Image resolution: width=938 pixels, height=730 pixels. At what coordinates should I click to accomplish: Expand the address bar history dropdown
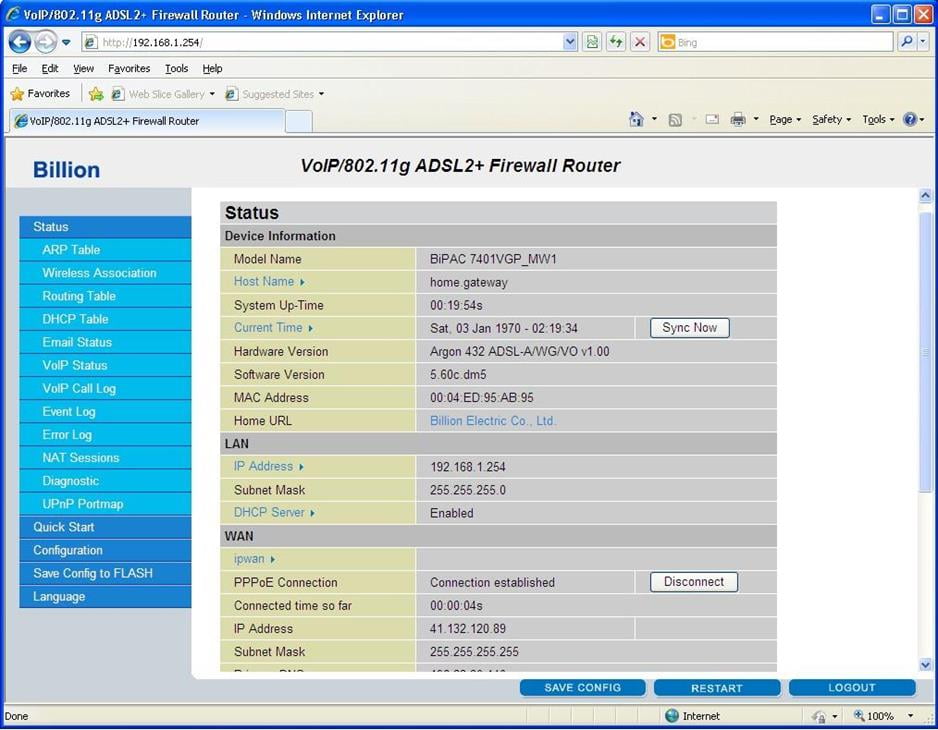[570, 42]
